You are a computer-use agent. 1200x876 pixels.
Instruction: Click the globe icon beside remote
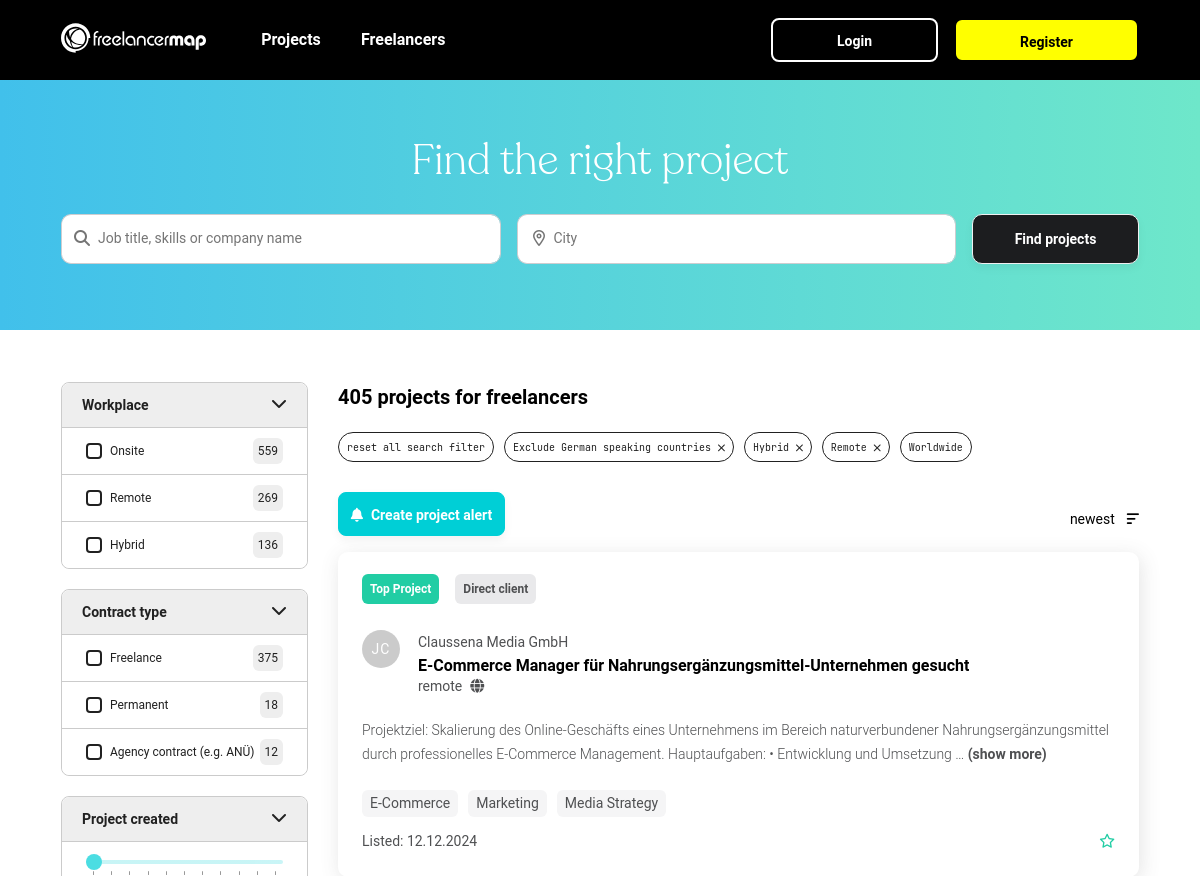click(477, 686)
